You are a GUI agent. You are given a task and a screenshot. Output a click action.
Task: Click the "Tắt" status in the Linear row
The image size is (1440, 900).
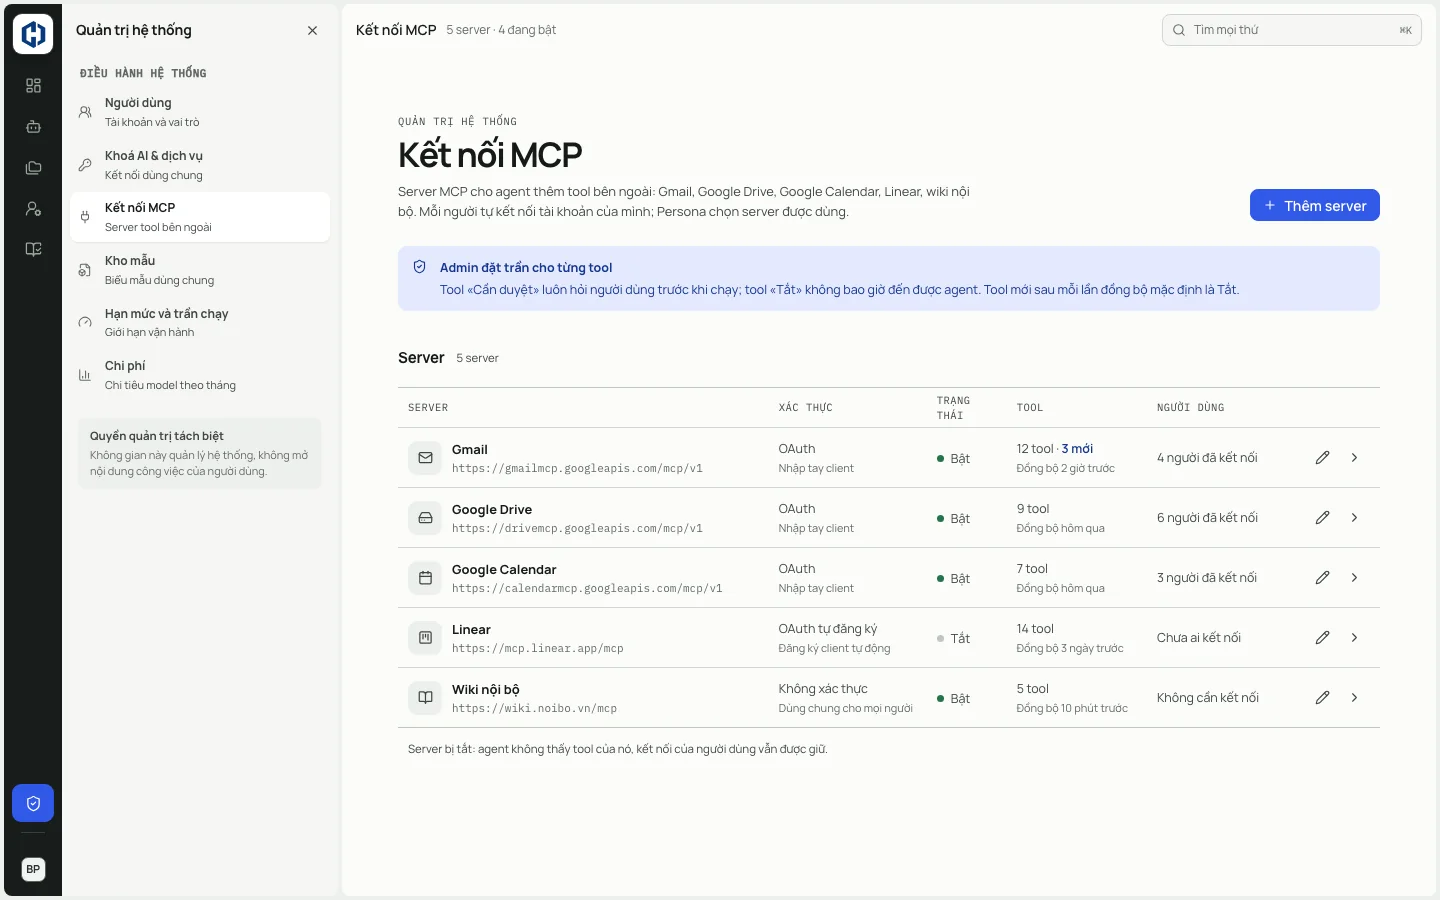pyautogui.click(x=954, y=638)
